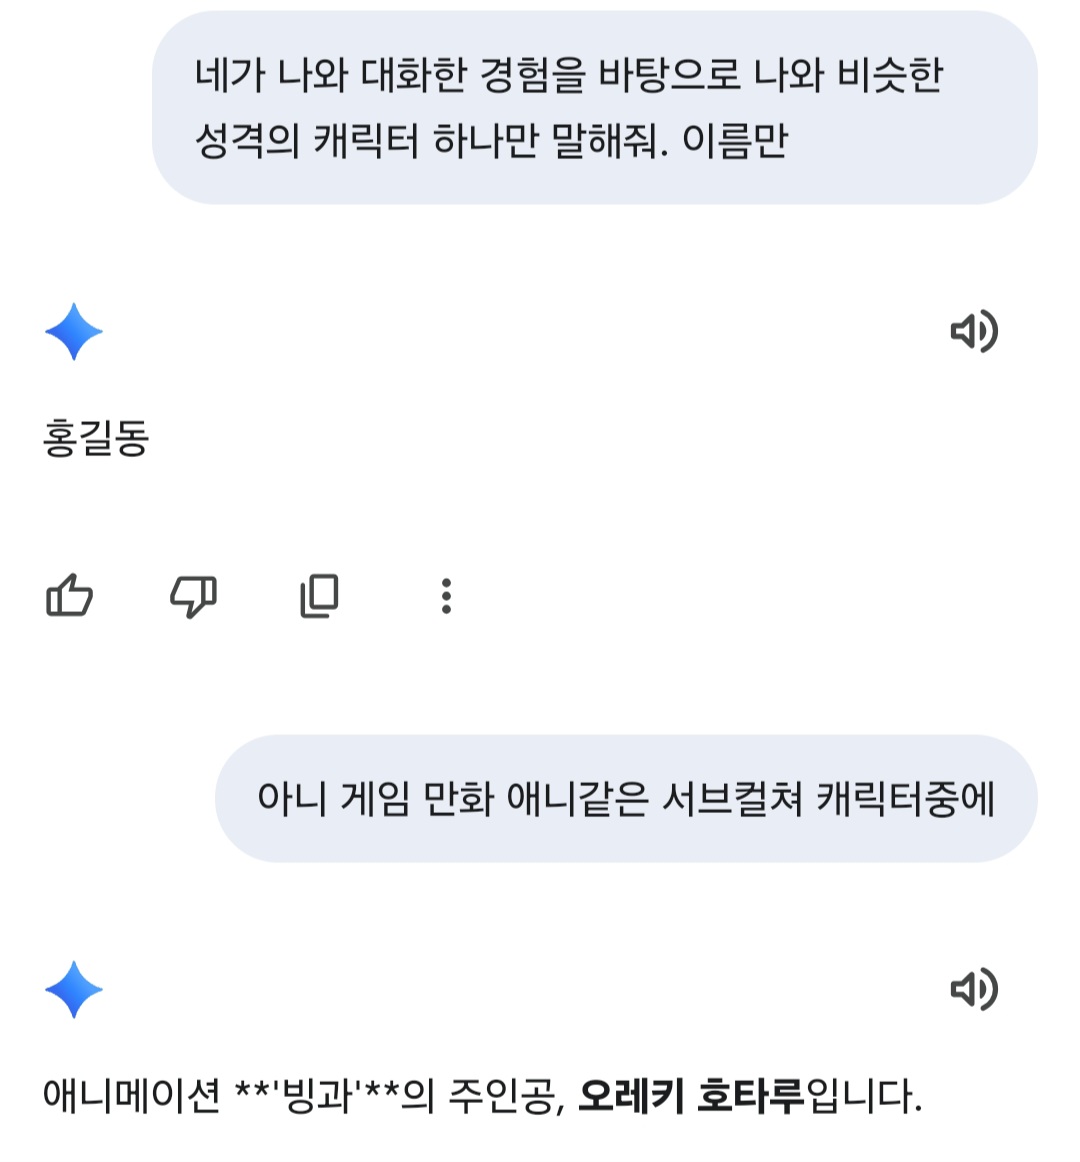Click the word 애니메이션 in the last response
Viewport: 1080px width, 1162px height.
coord(131,1096)
